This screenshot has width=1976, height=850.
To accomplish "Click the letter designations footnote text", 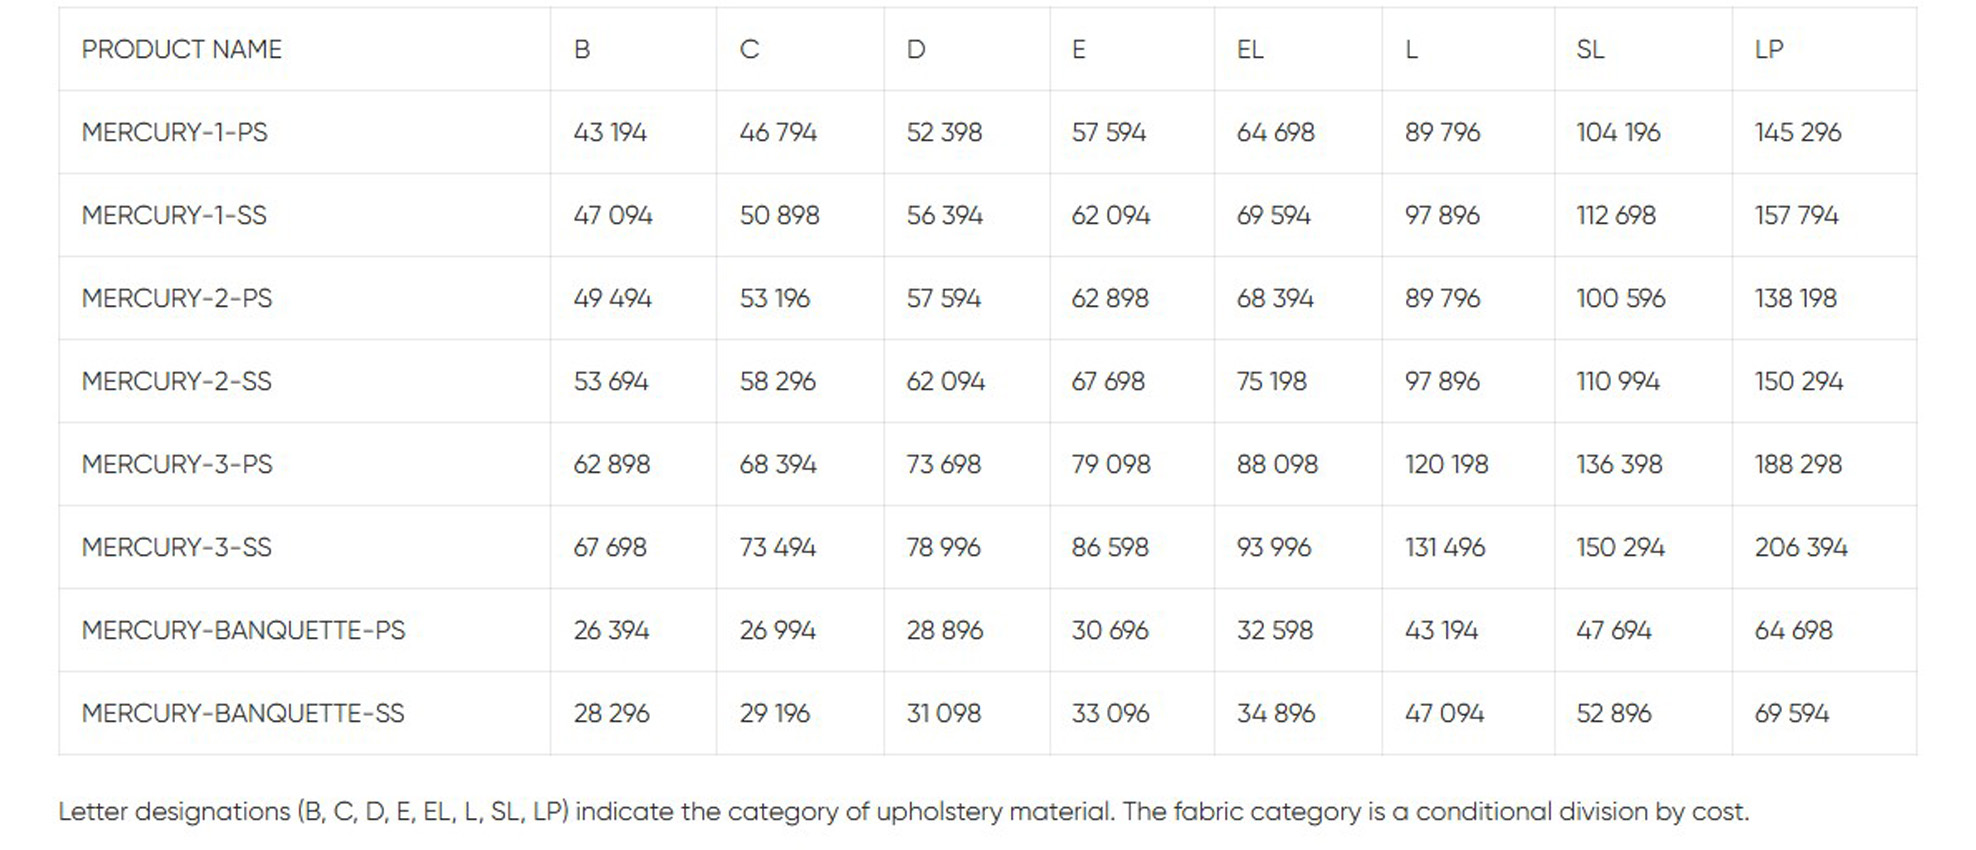I will (903, 811).
